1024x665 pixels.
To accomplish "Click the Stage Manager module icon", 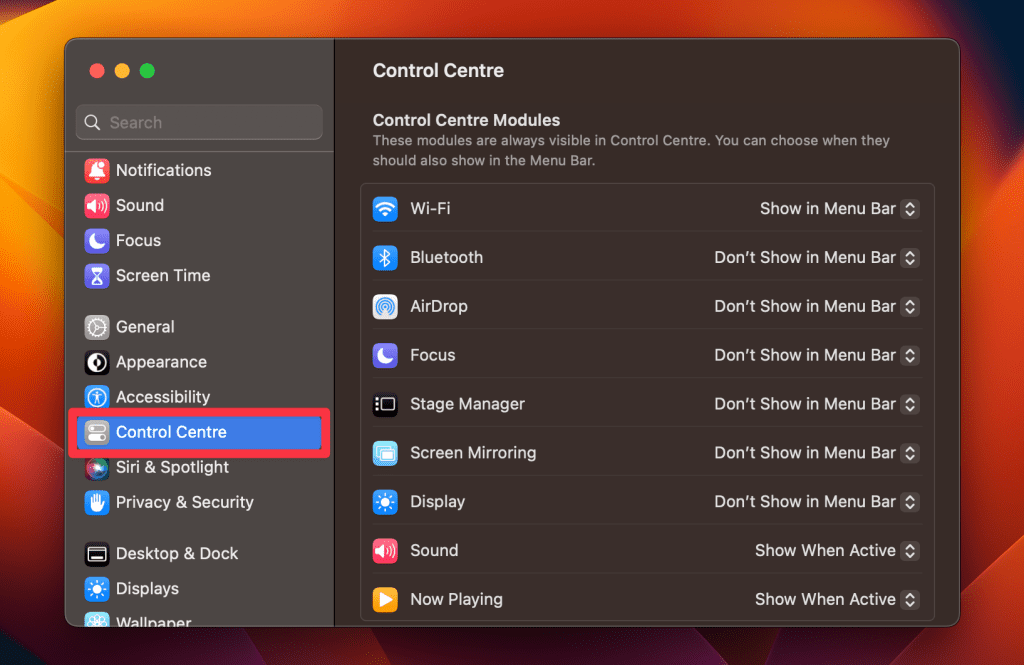I will (x=385, y=405).
